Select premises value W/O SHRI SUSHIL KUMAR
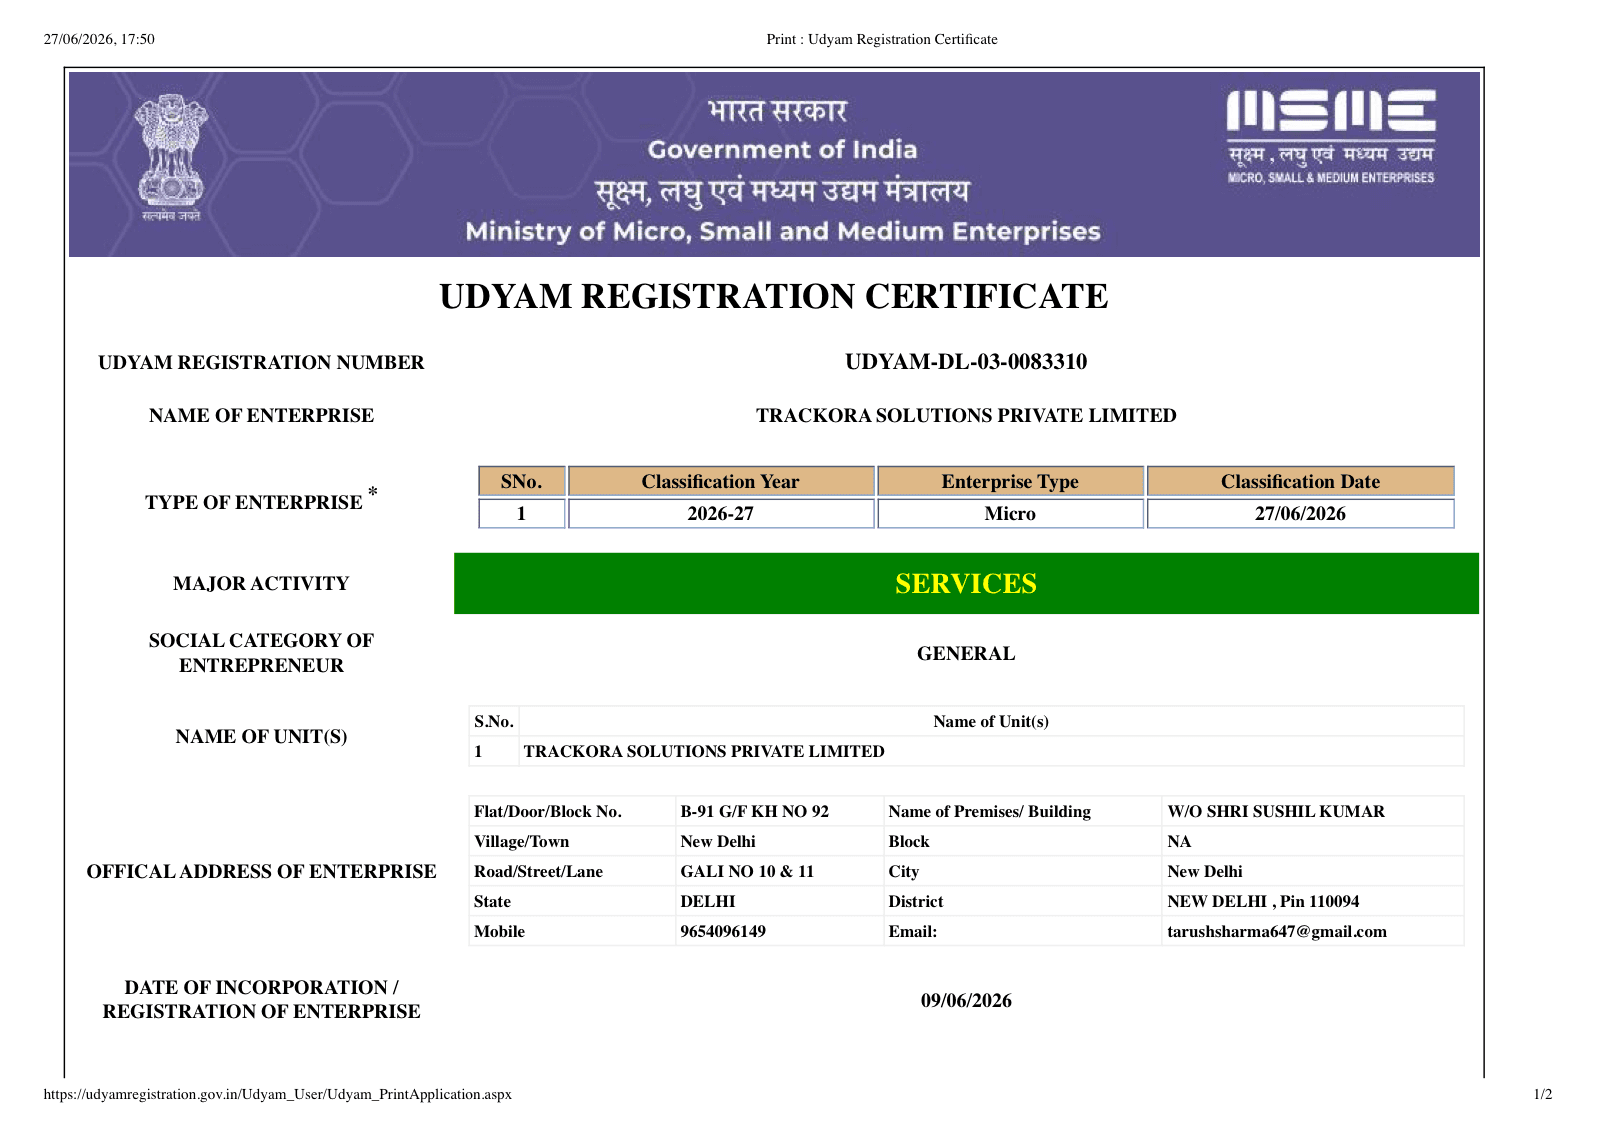The image size is (1600, 1130). (1276, 811)
